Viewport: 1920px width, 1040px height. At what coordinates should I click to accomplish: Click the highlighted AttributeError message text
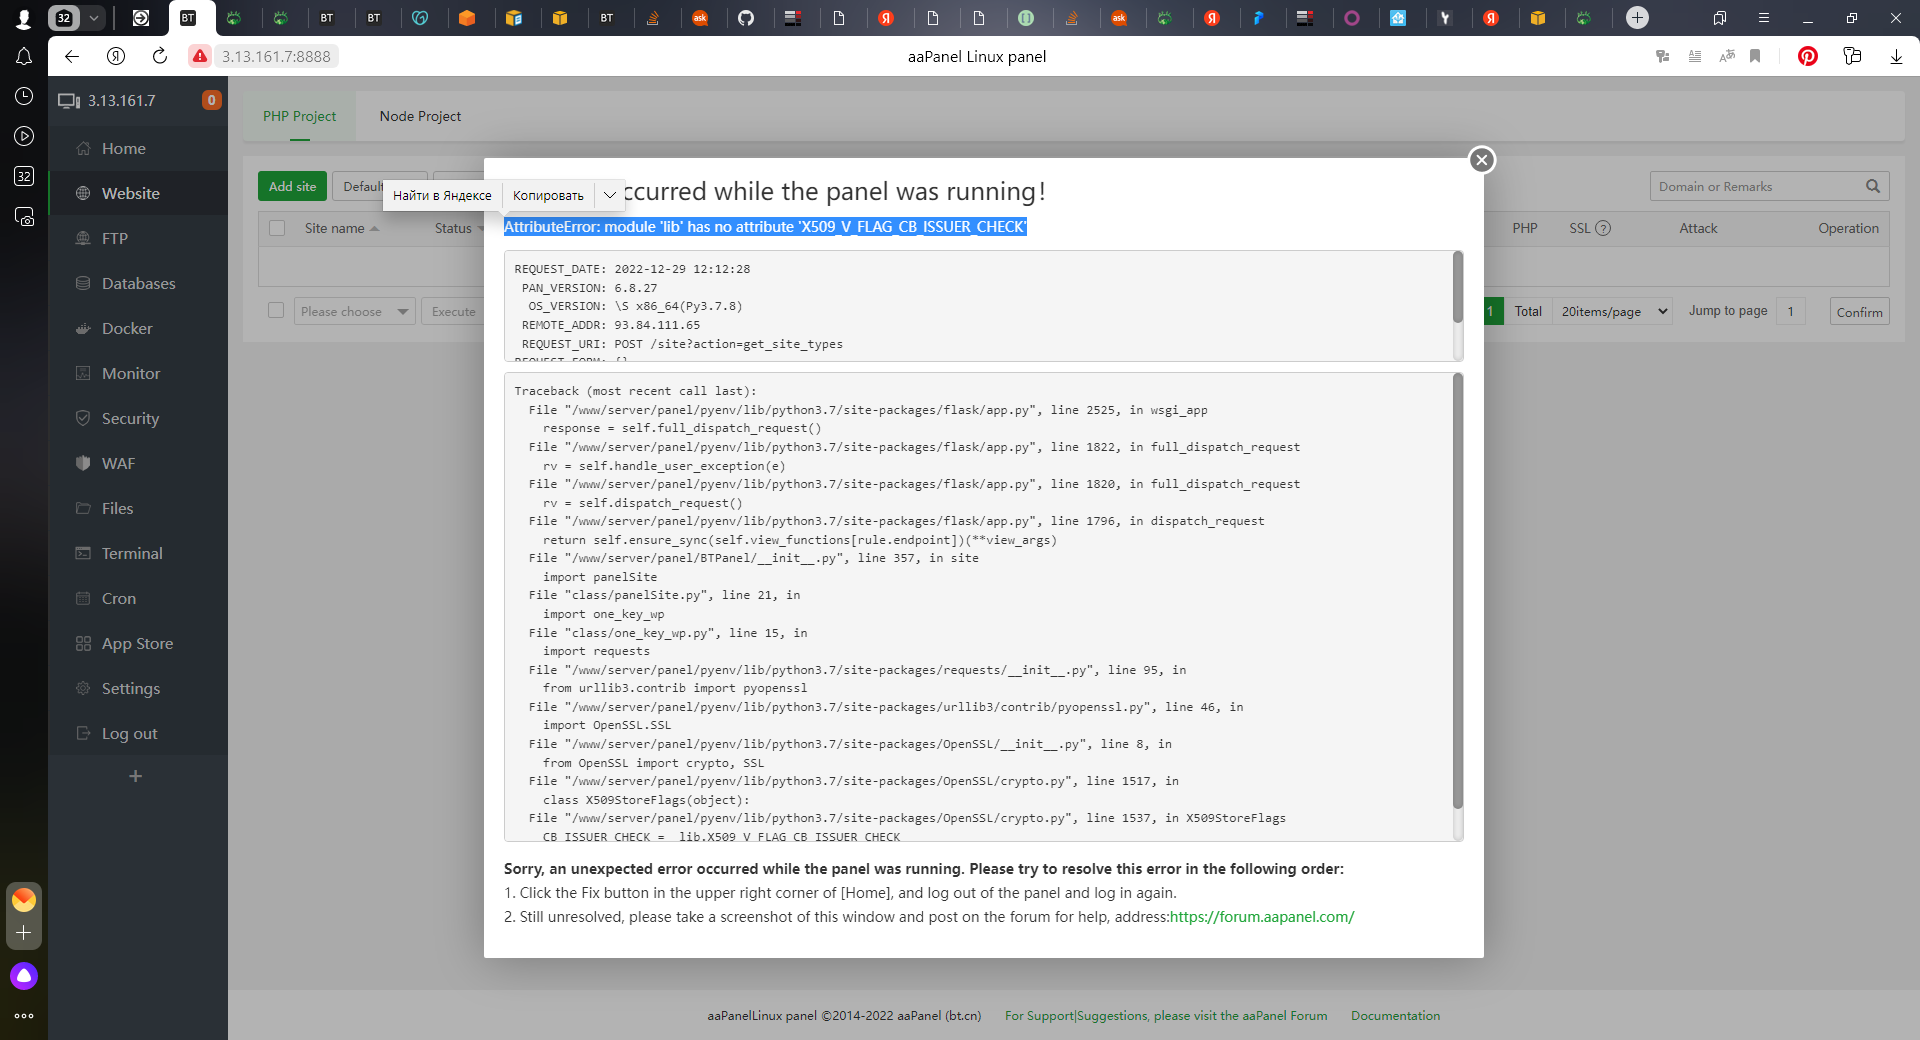click(x=765, y=227)
